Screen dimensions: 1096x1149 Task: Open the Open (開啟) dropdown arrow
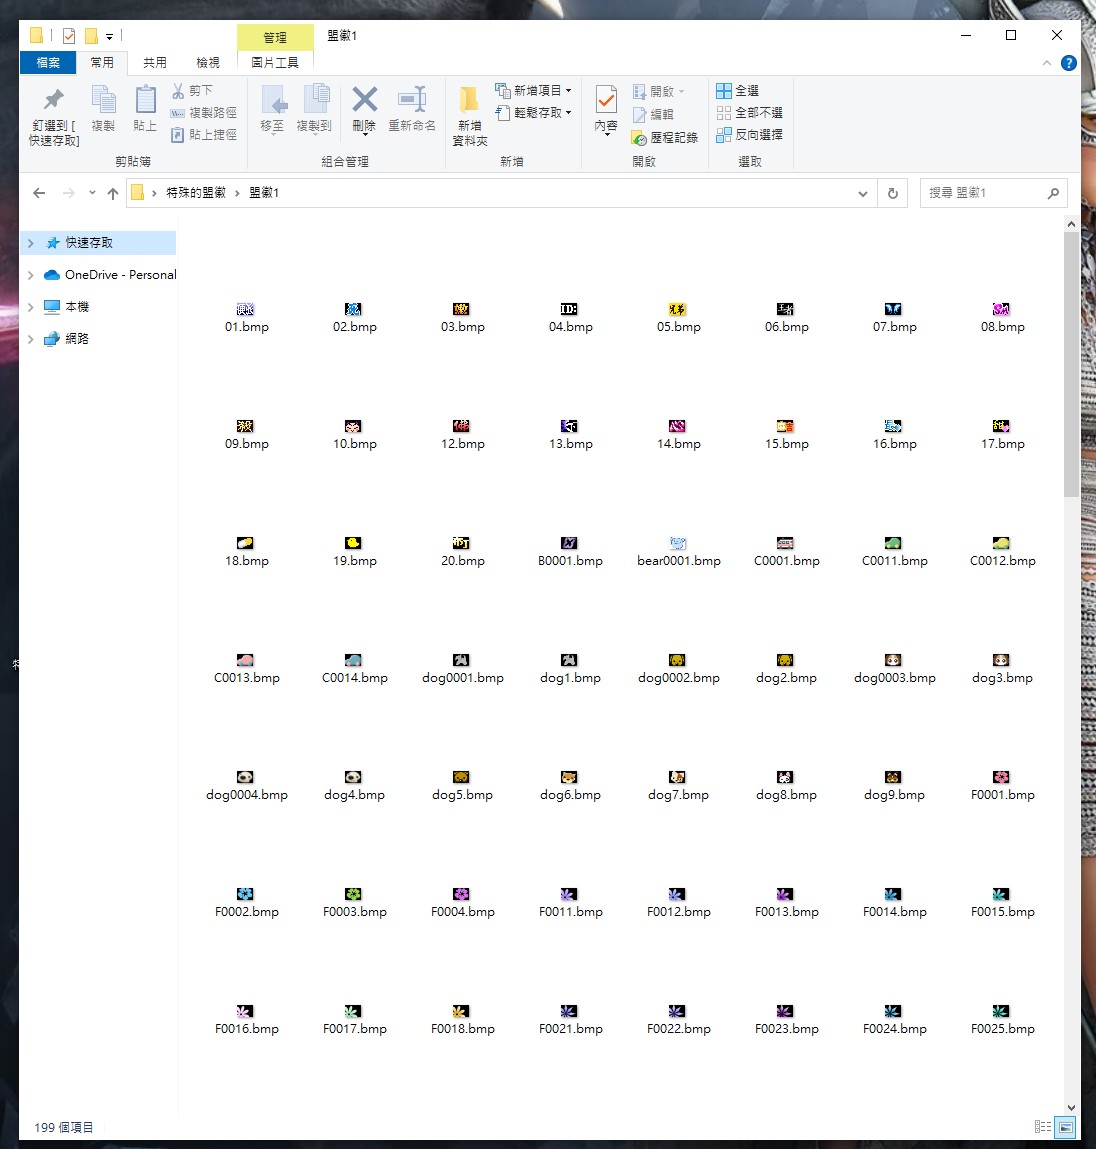pos(682,92)
